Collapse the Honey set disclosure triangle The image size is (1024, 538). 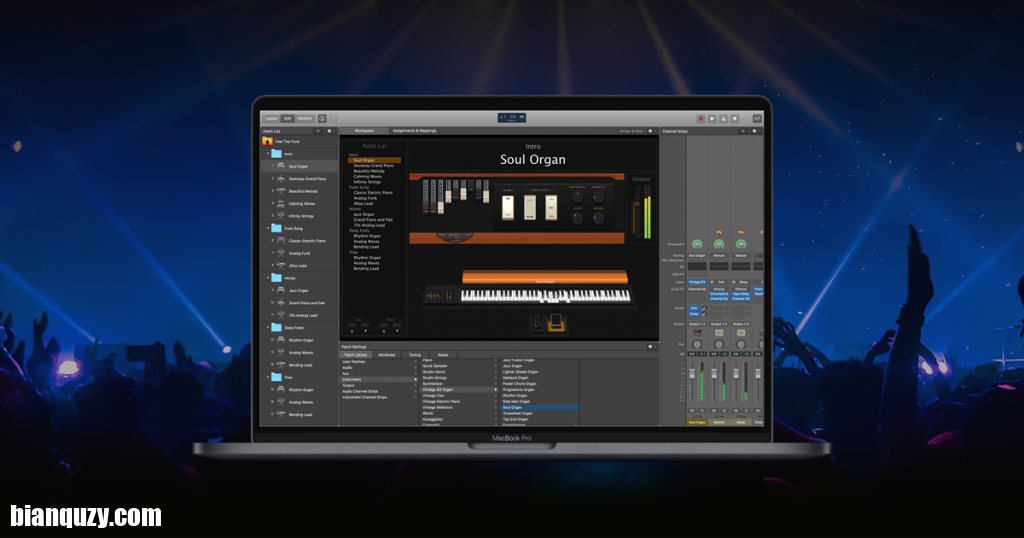point(268,277)
